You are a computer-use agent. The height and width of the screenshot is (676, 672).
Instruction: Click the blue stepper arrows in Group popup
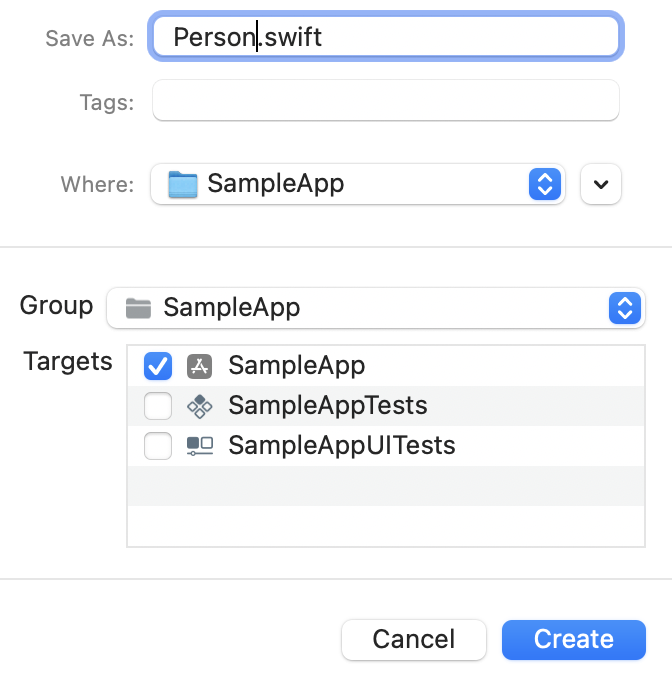point(625,308)
